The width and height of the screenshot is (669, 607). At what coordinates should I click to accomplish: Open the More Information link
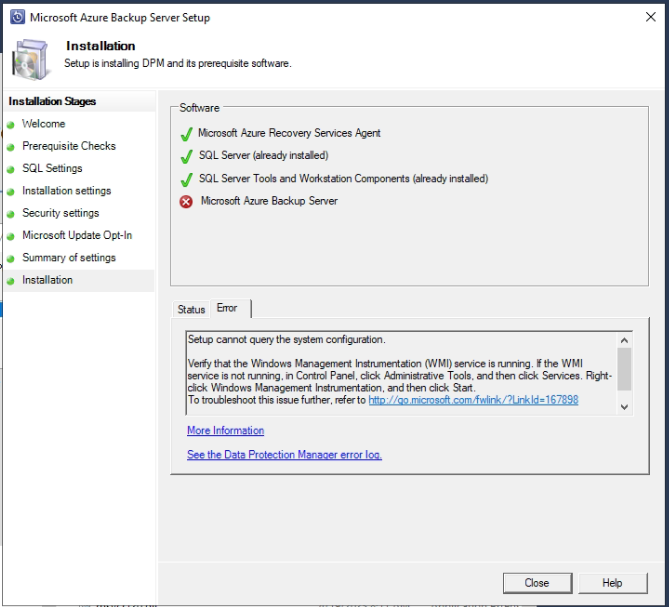point(225,430)
